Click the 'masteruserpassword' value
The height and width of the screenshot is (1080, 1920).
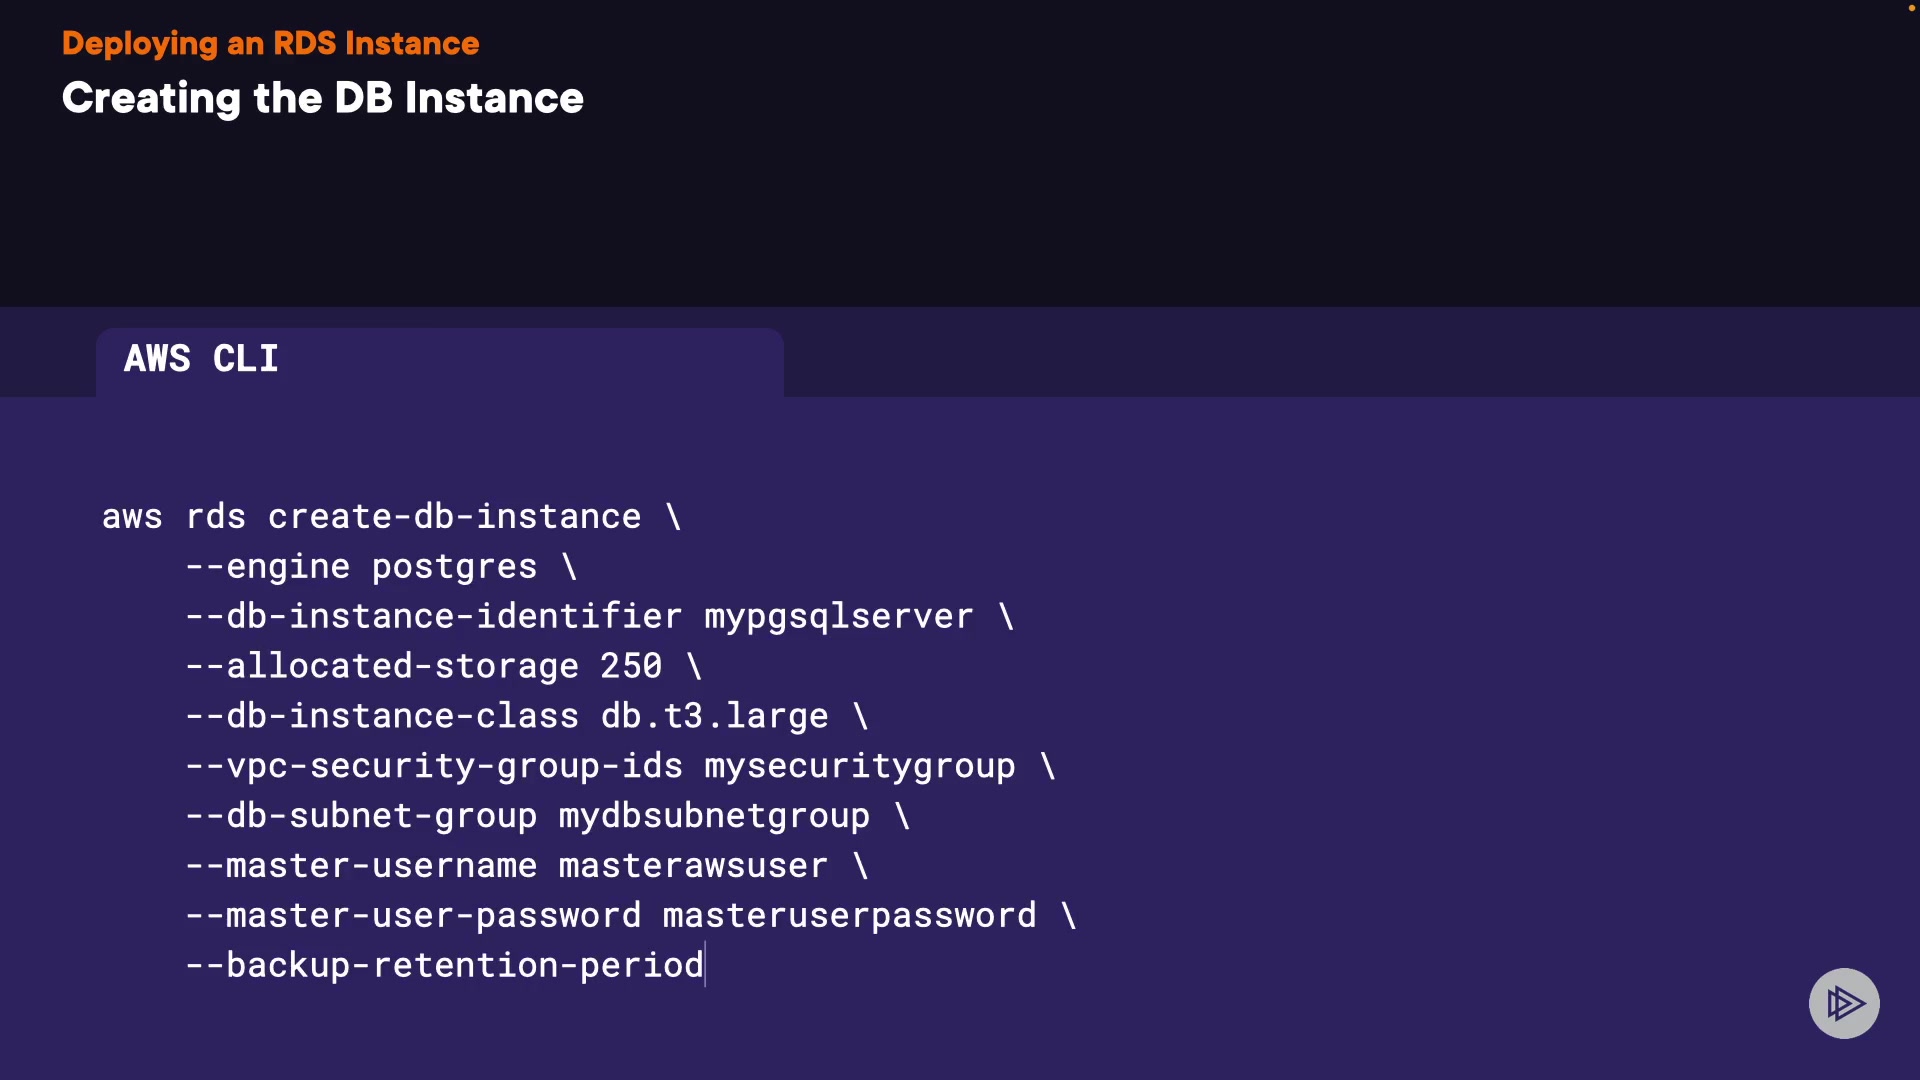(849, 916)
